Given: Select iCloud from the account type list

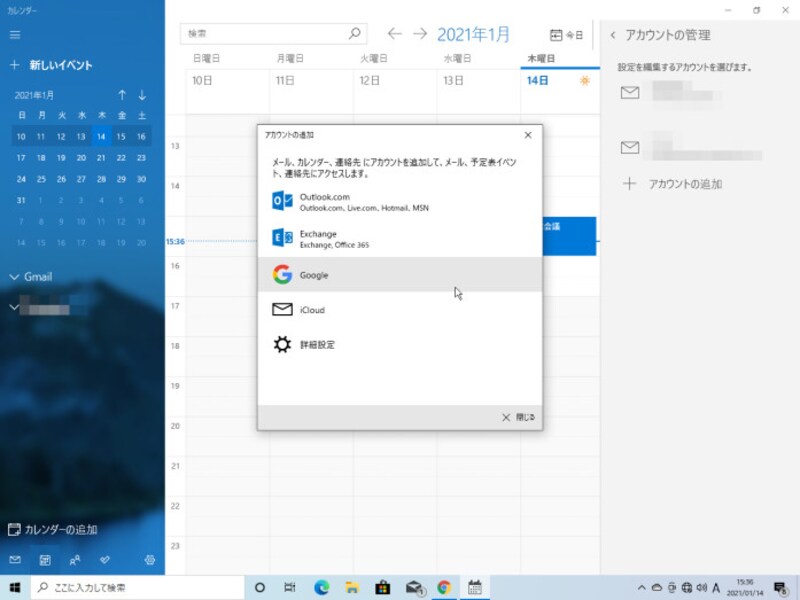Looking at the screenshot, I should pos(310,308).
